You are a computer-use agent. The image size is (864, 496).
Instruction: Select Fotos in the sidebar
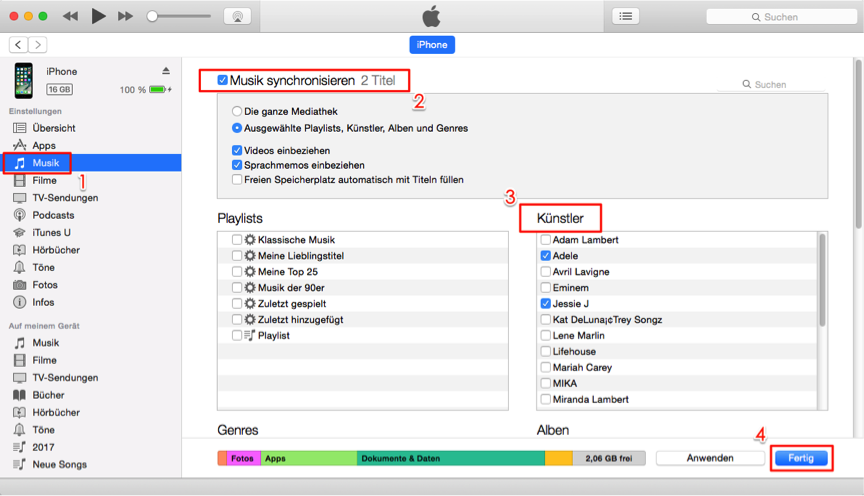click(45, 285)
